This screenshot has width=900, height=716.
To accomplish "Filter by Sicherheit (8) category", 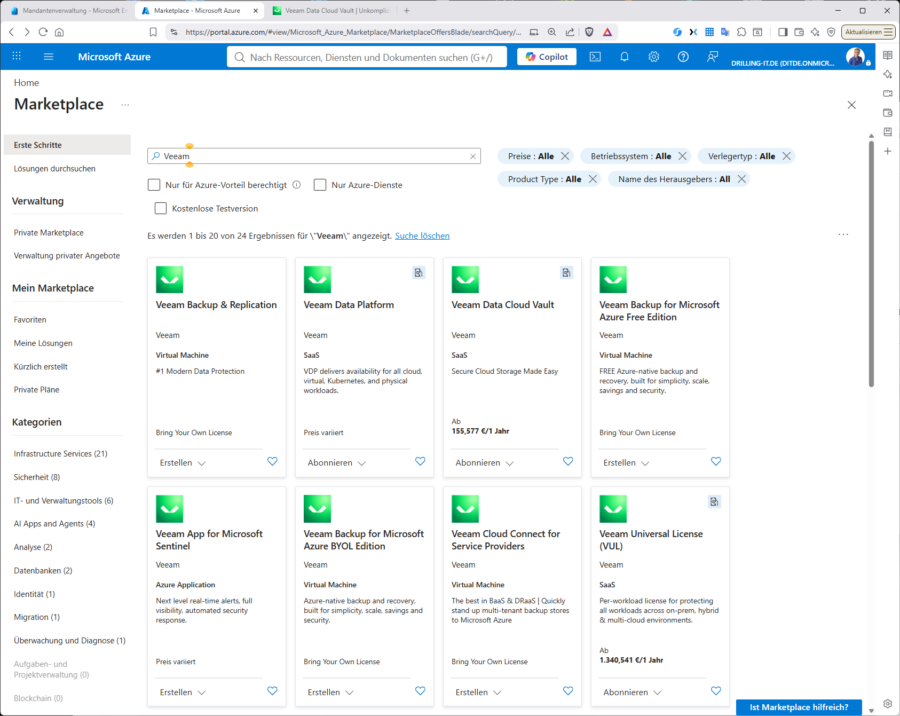I will (37, 477).
